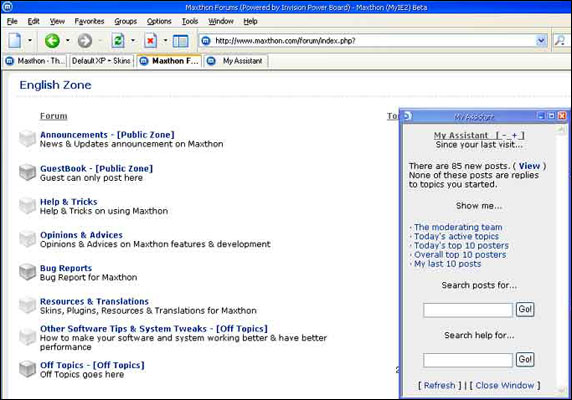
Task: Select the Maxthon F... tab
Action: [x=169, y=61]
